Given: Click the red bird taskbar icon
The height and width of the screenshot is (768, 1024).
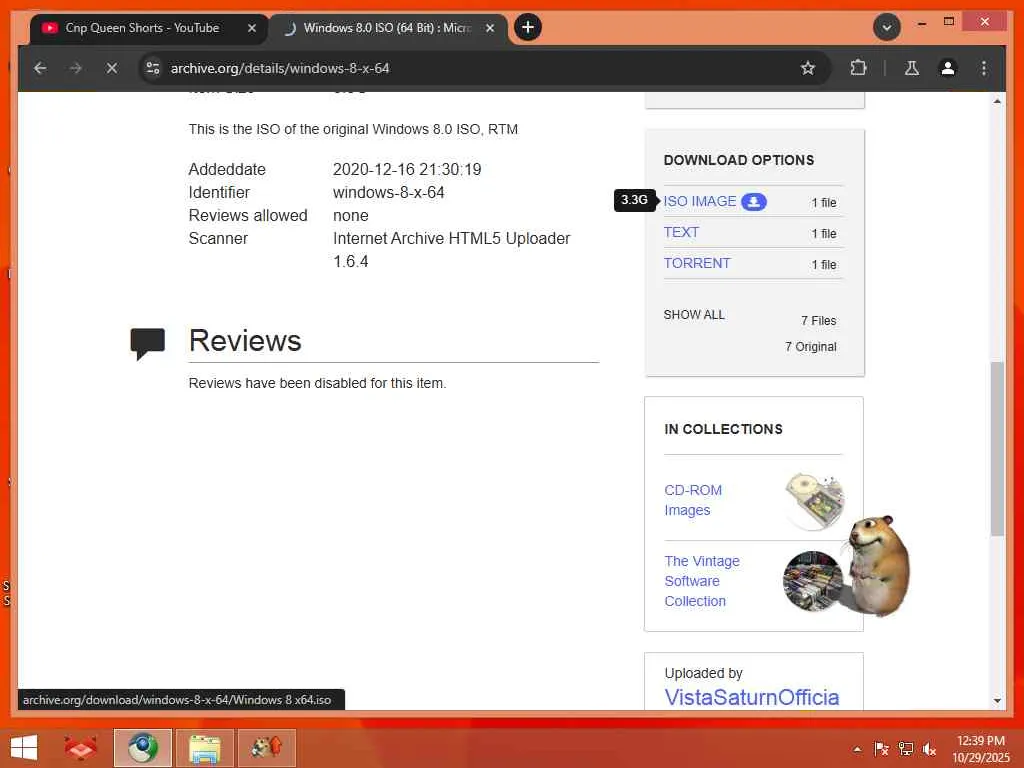Looking at the screenshot, I should click(80, 748).
